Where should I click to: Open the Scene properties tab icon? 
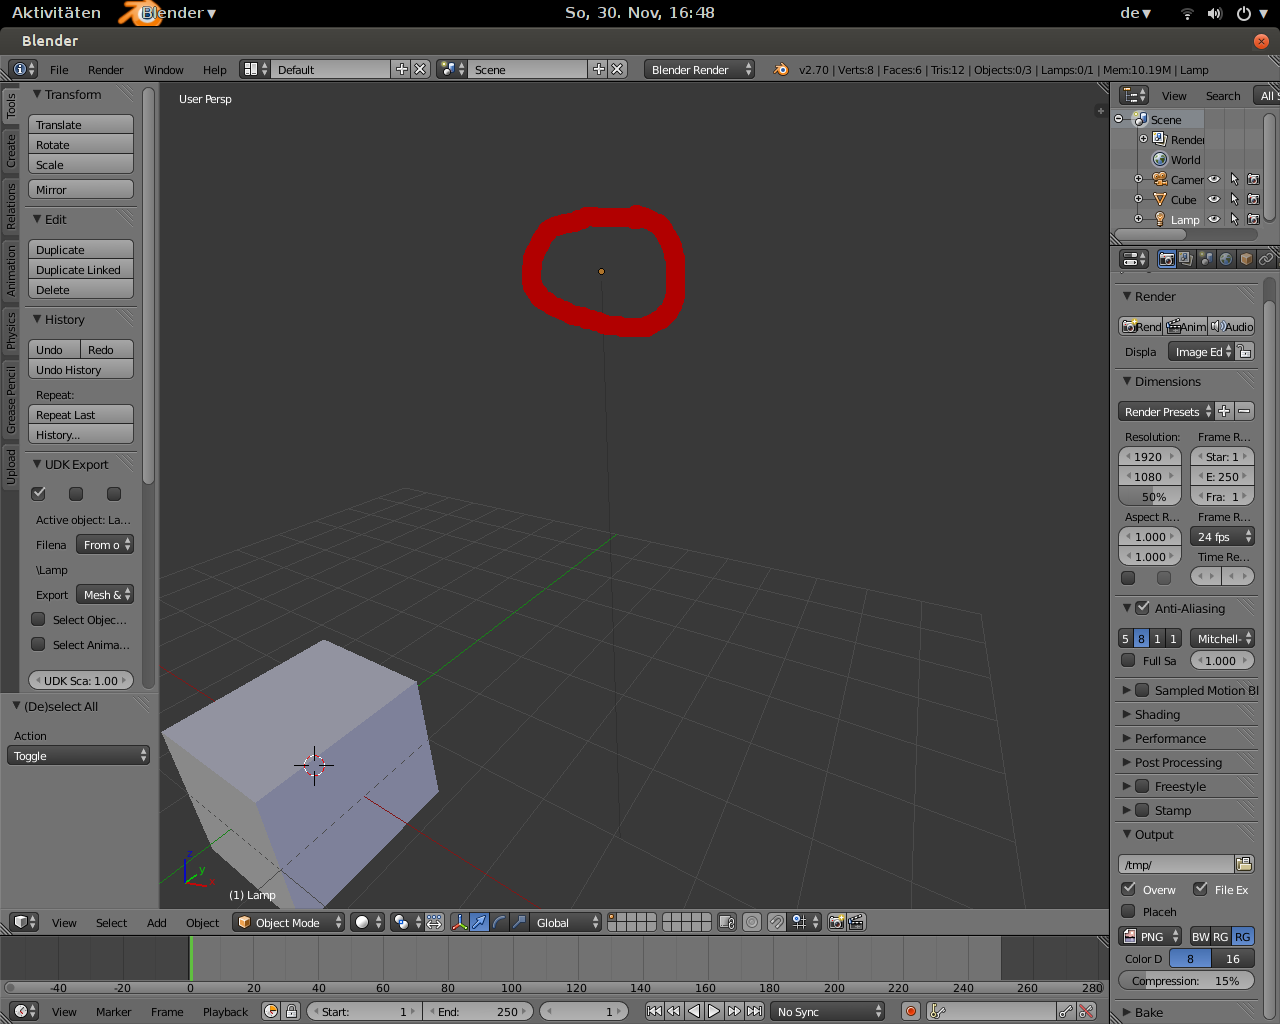(x=1206, y=259)
